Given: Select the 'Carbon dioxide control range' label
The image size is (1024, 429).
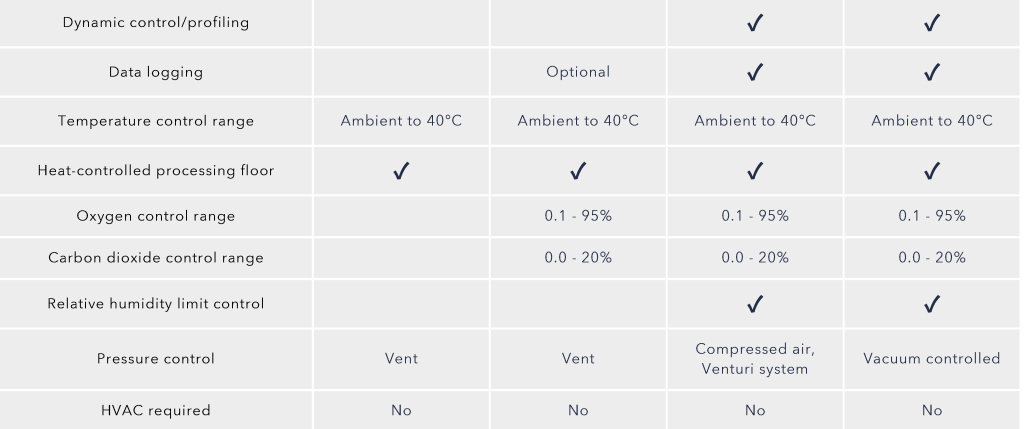Looking at the screenshot, I should pos(156,258).
